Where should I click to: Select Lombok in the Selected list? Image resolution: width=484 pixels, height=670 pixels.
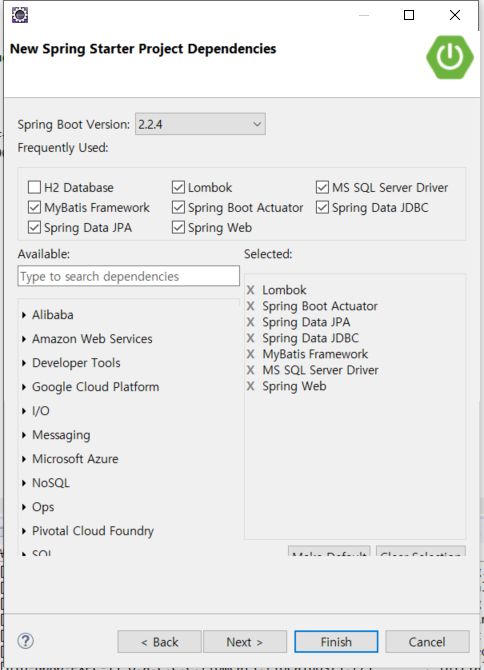[x=284, y=290]
